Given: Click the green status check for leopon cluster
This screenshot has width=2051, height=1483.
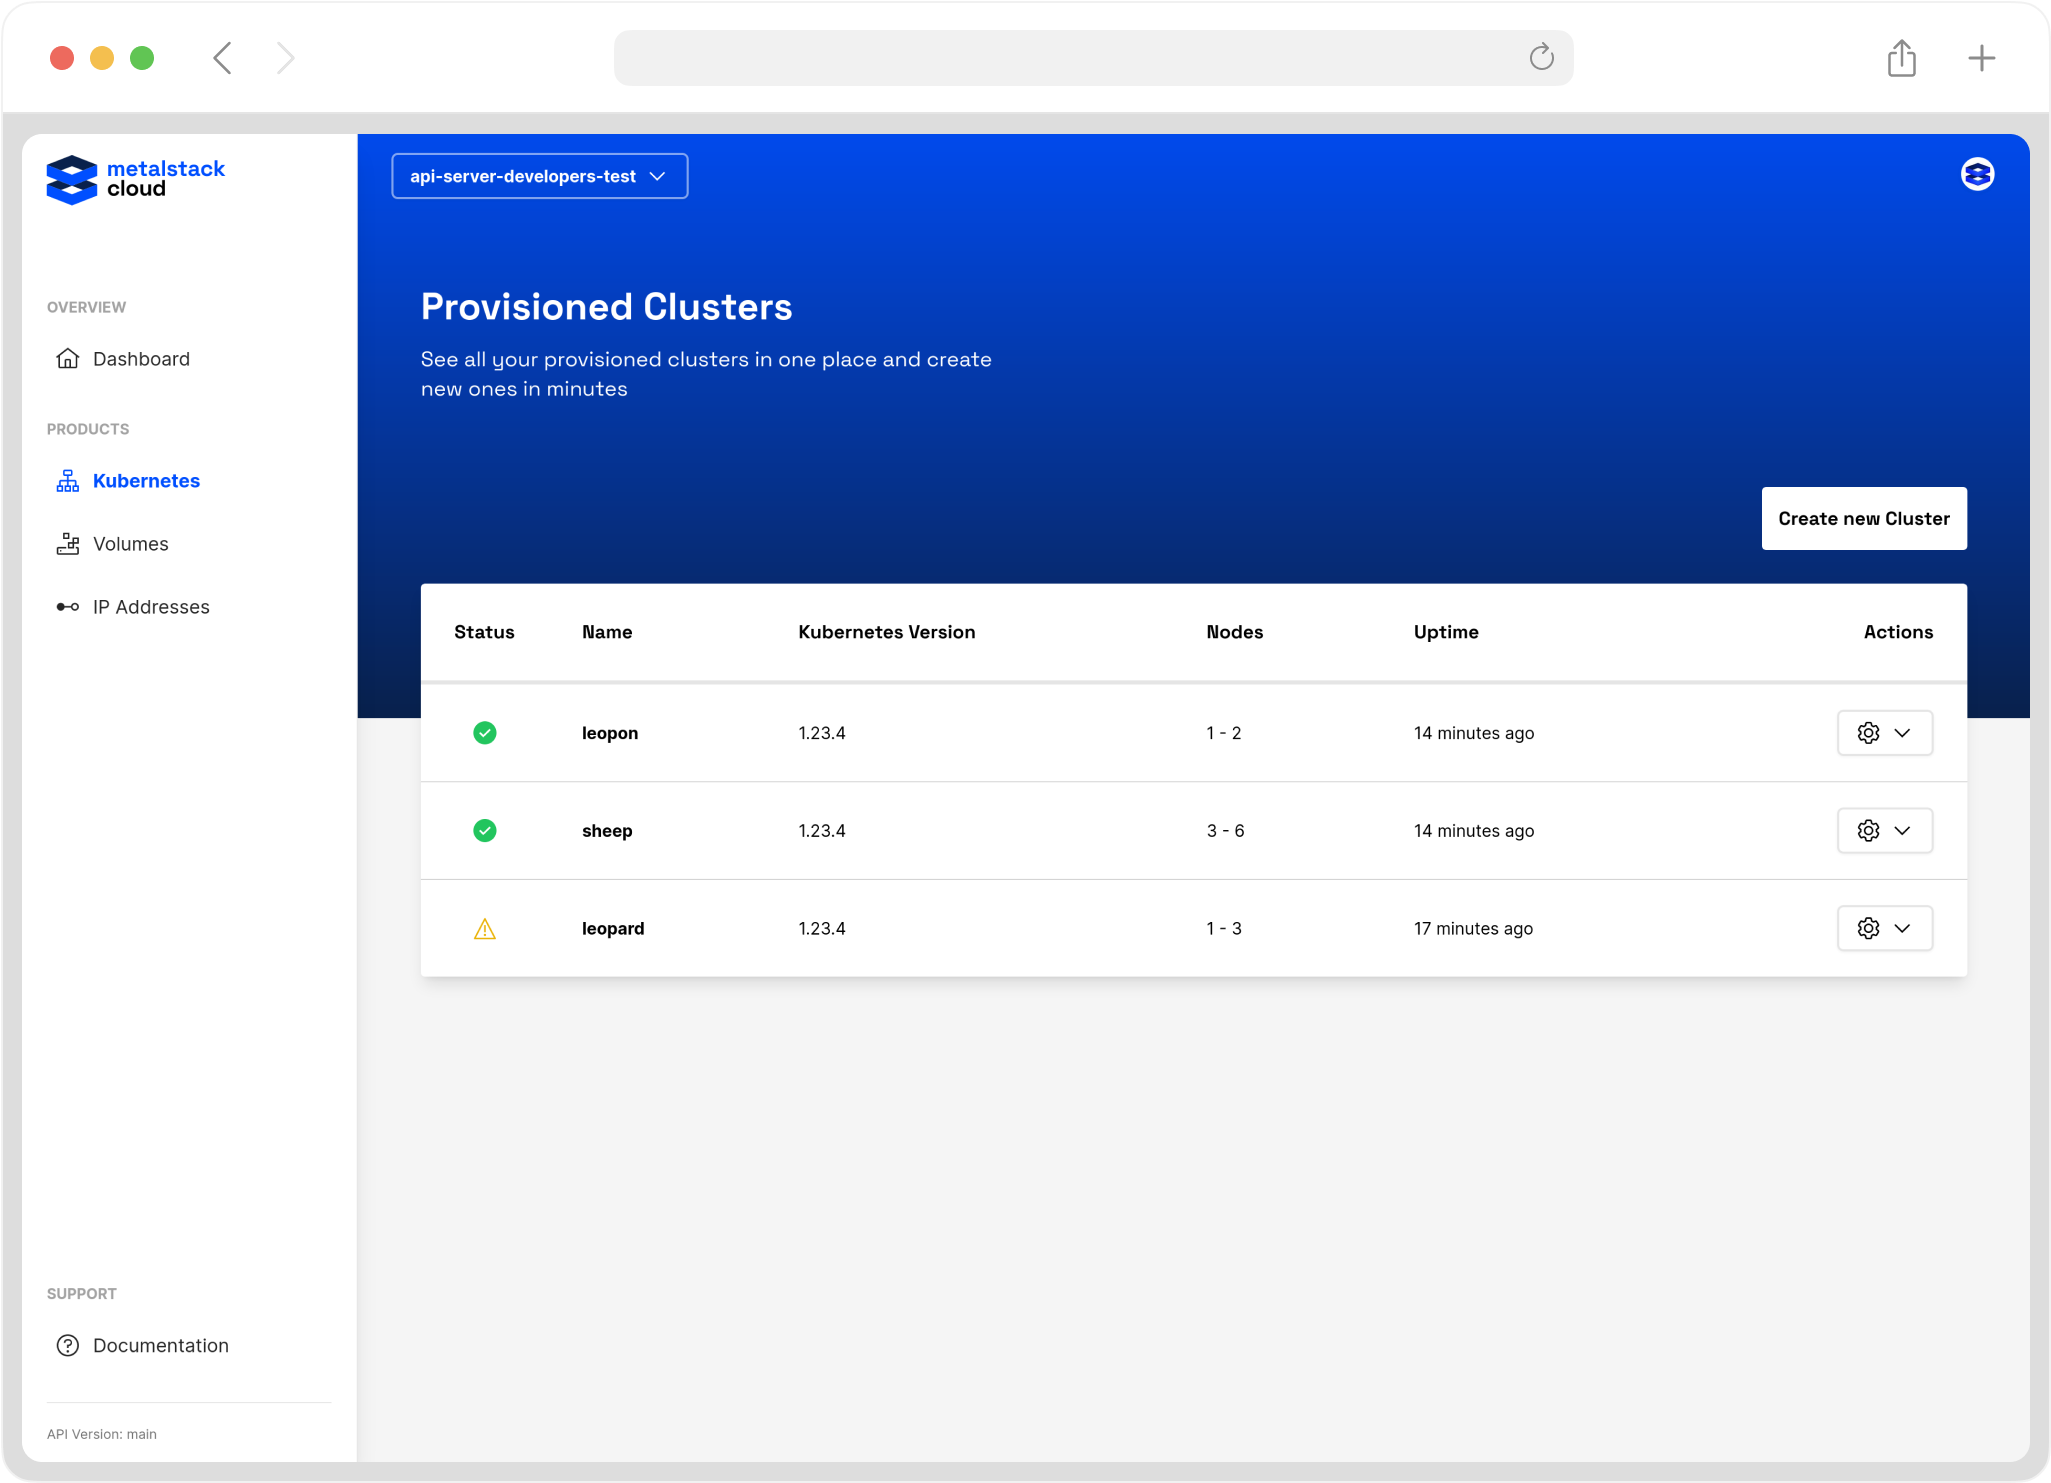Looking at the screenshot, I should click(485, 732).
